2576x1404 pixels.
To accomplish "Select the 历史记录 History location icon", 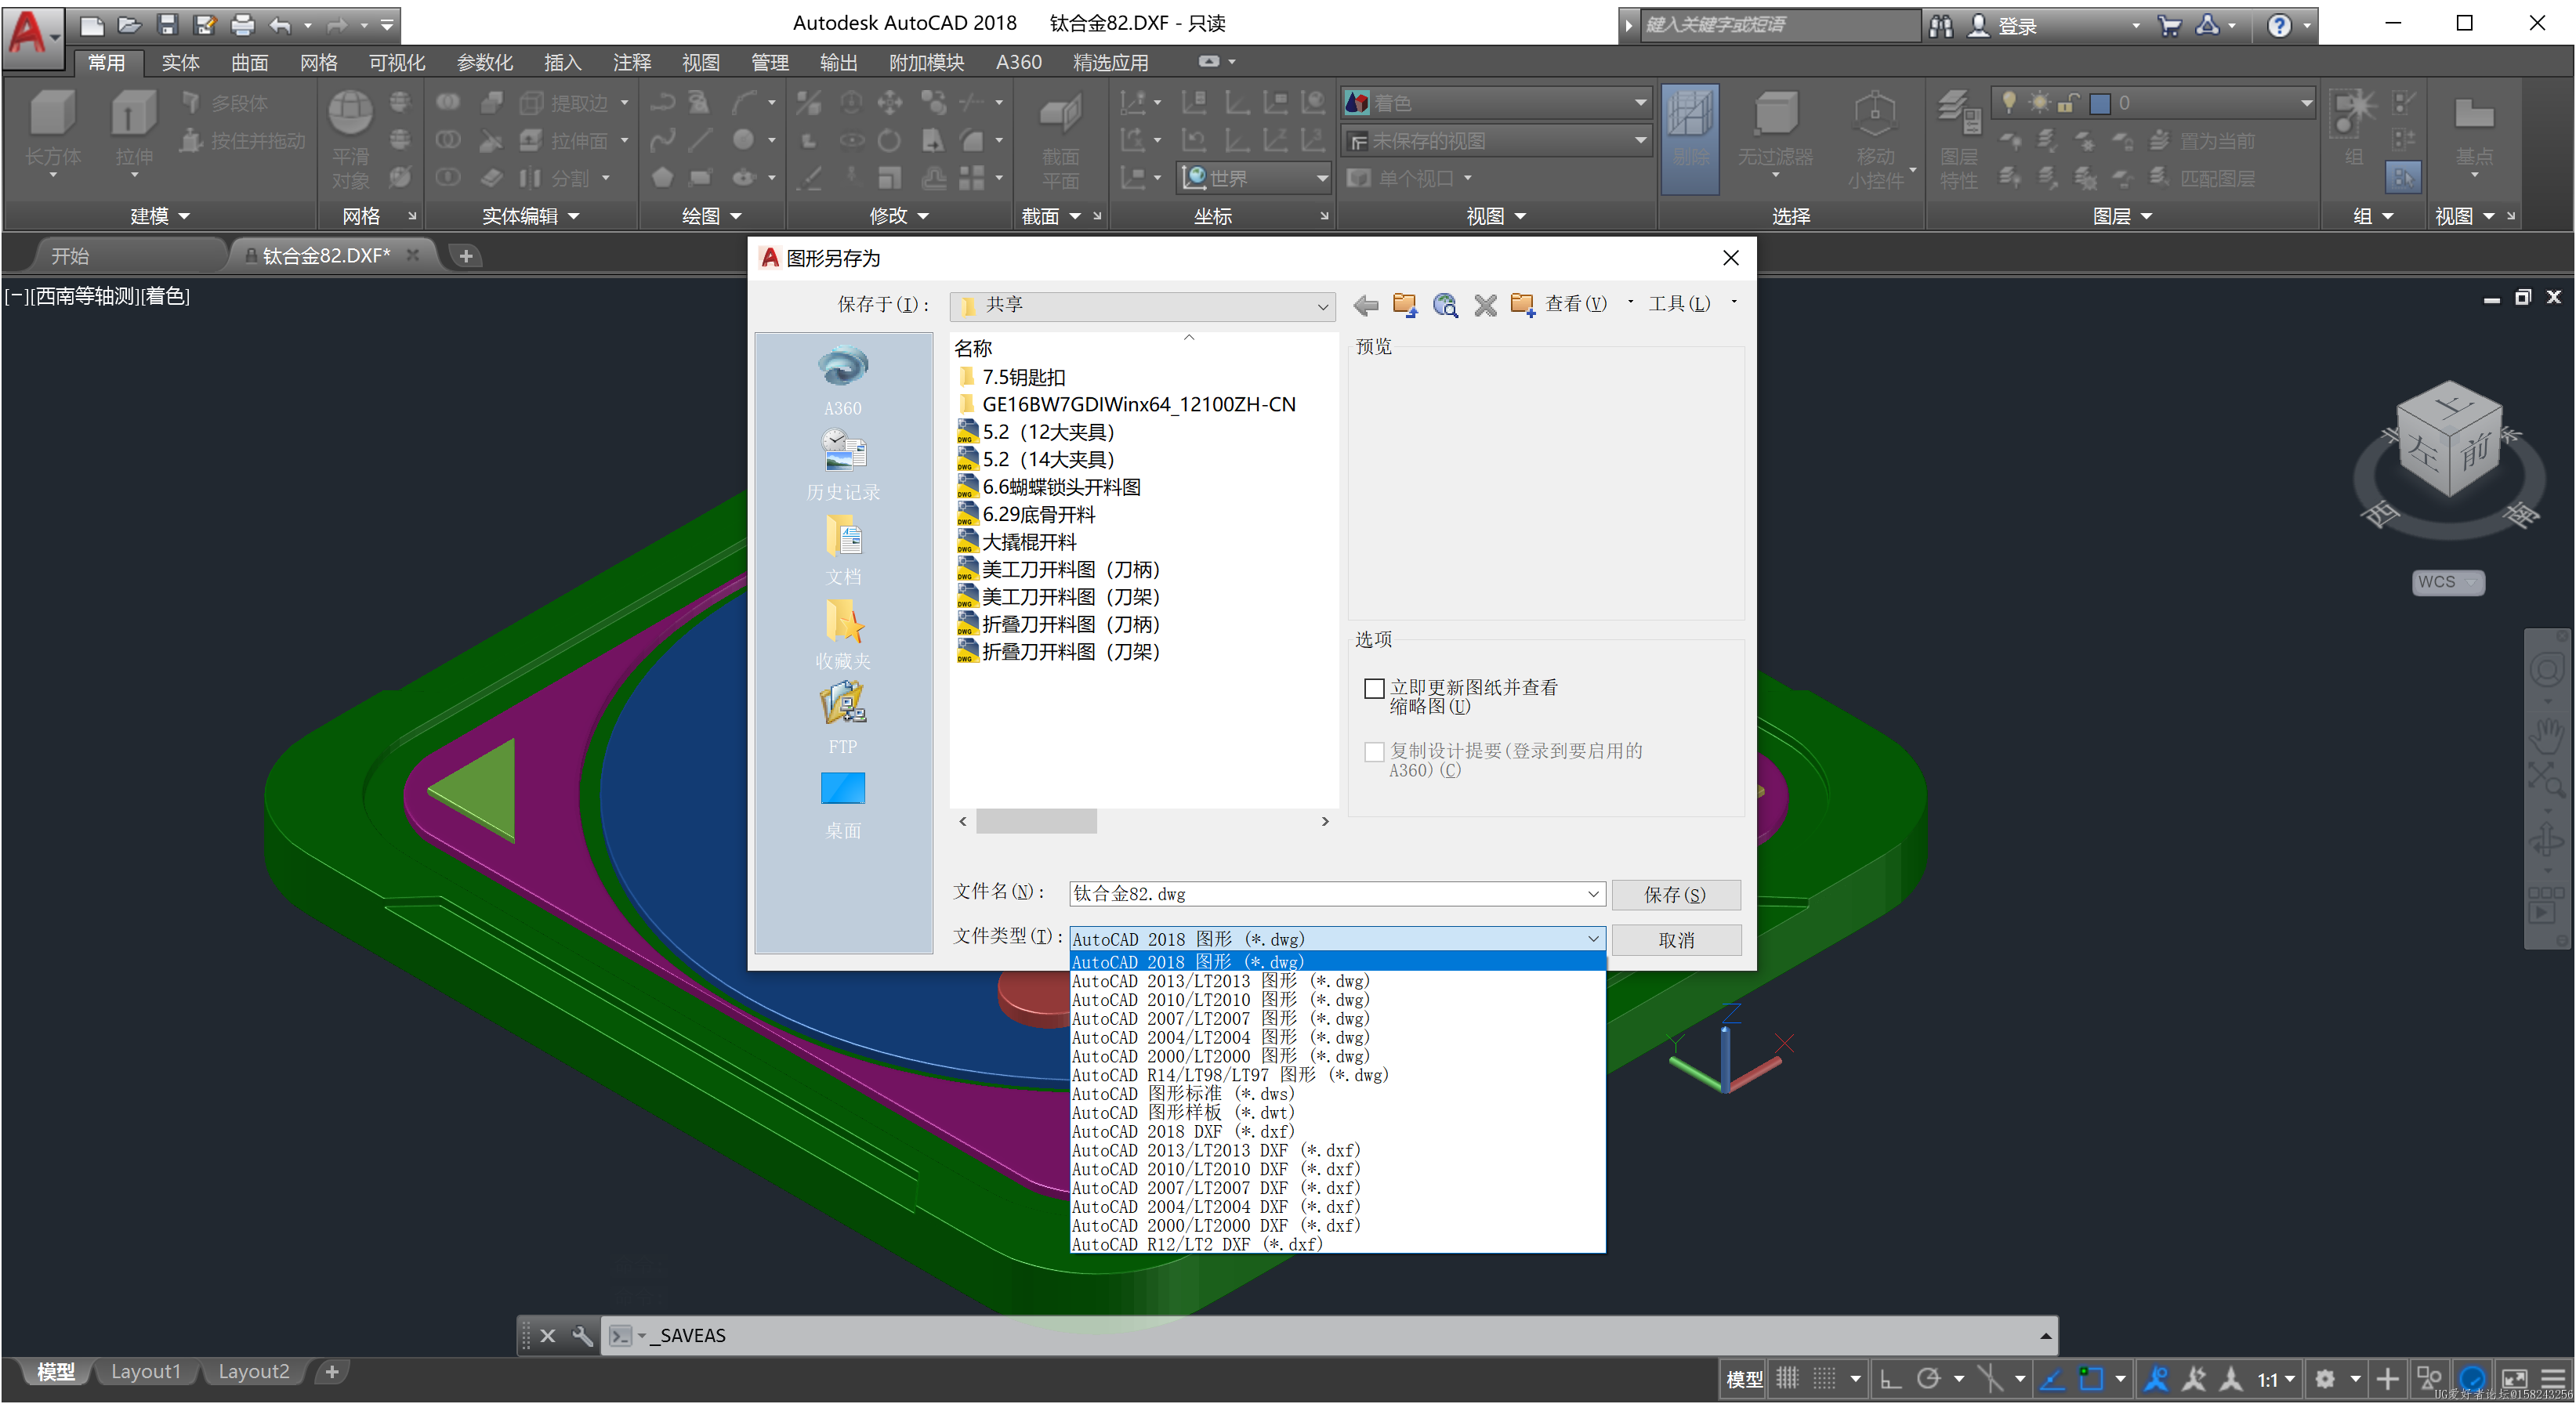I will coord(843,465).
